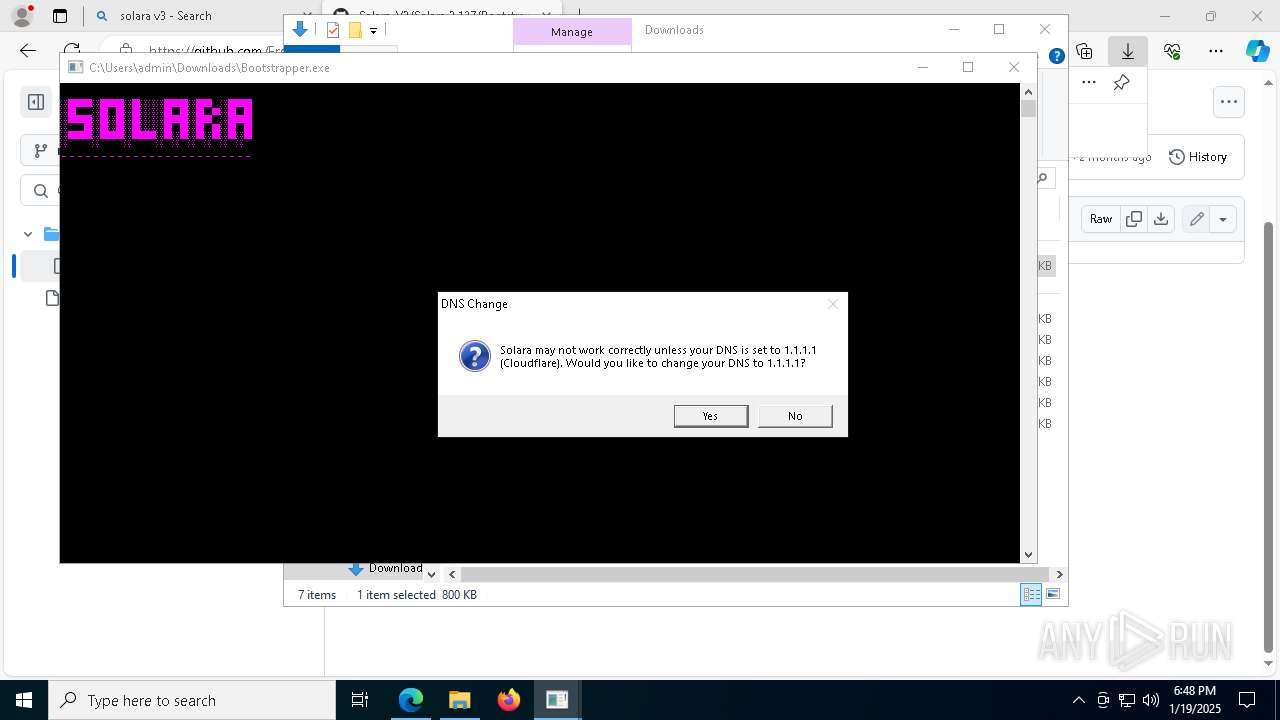Open Edge Settings and more menu

click(x=1216, y=51)
